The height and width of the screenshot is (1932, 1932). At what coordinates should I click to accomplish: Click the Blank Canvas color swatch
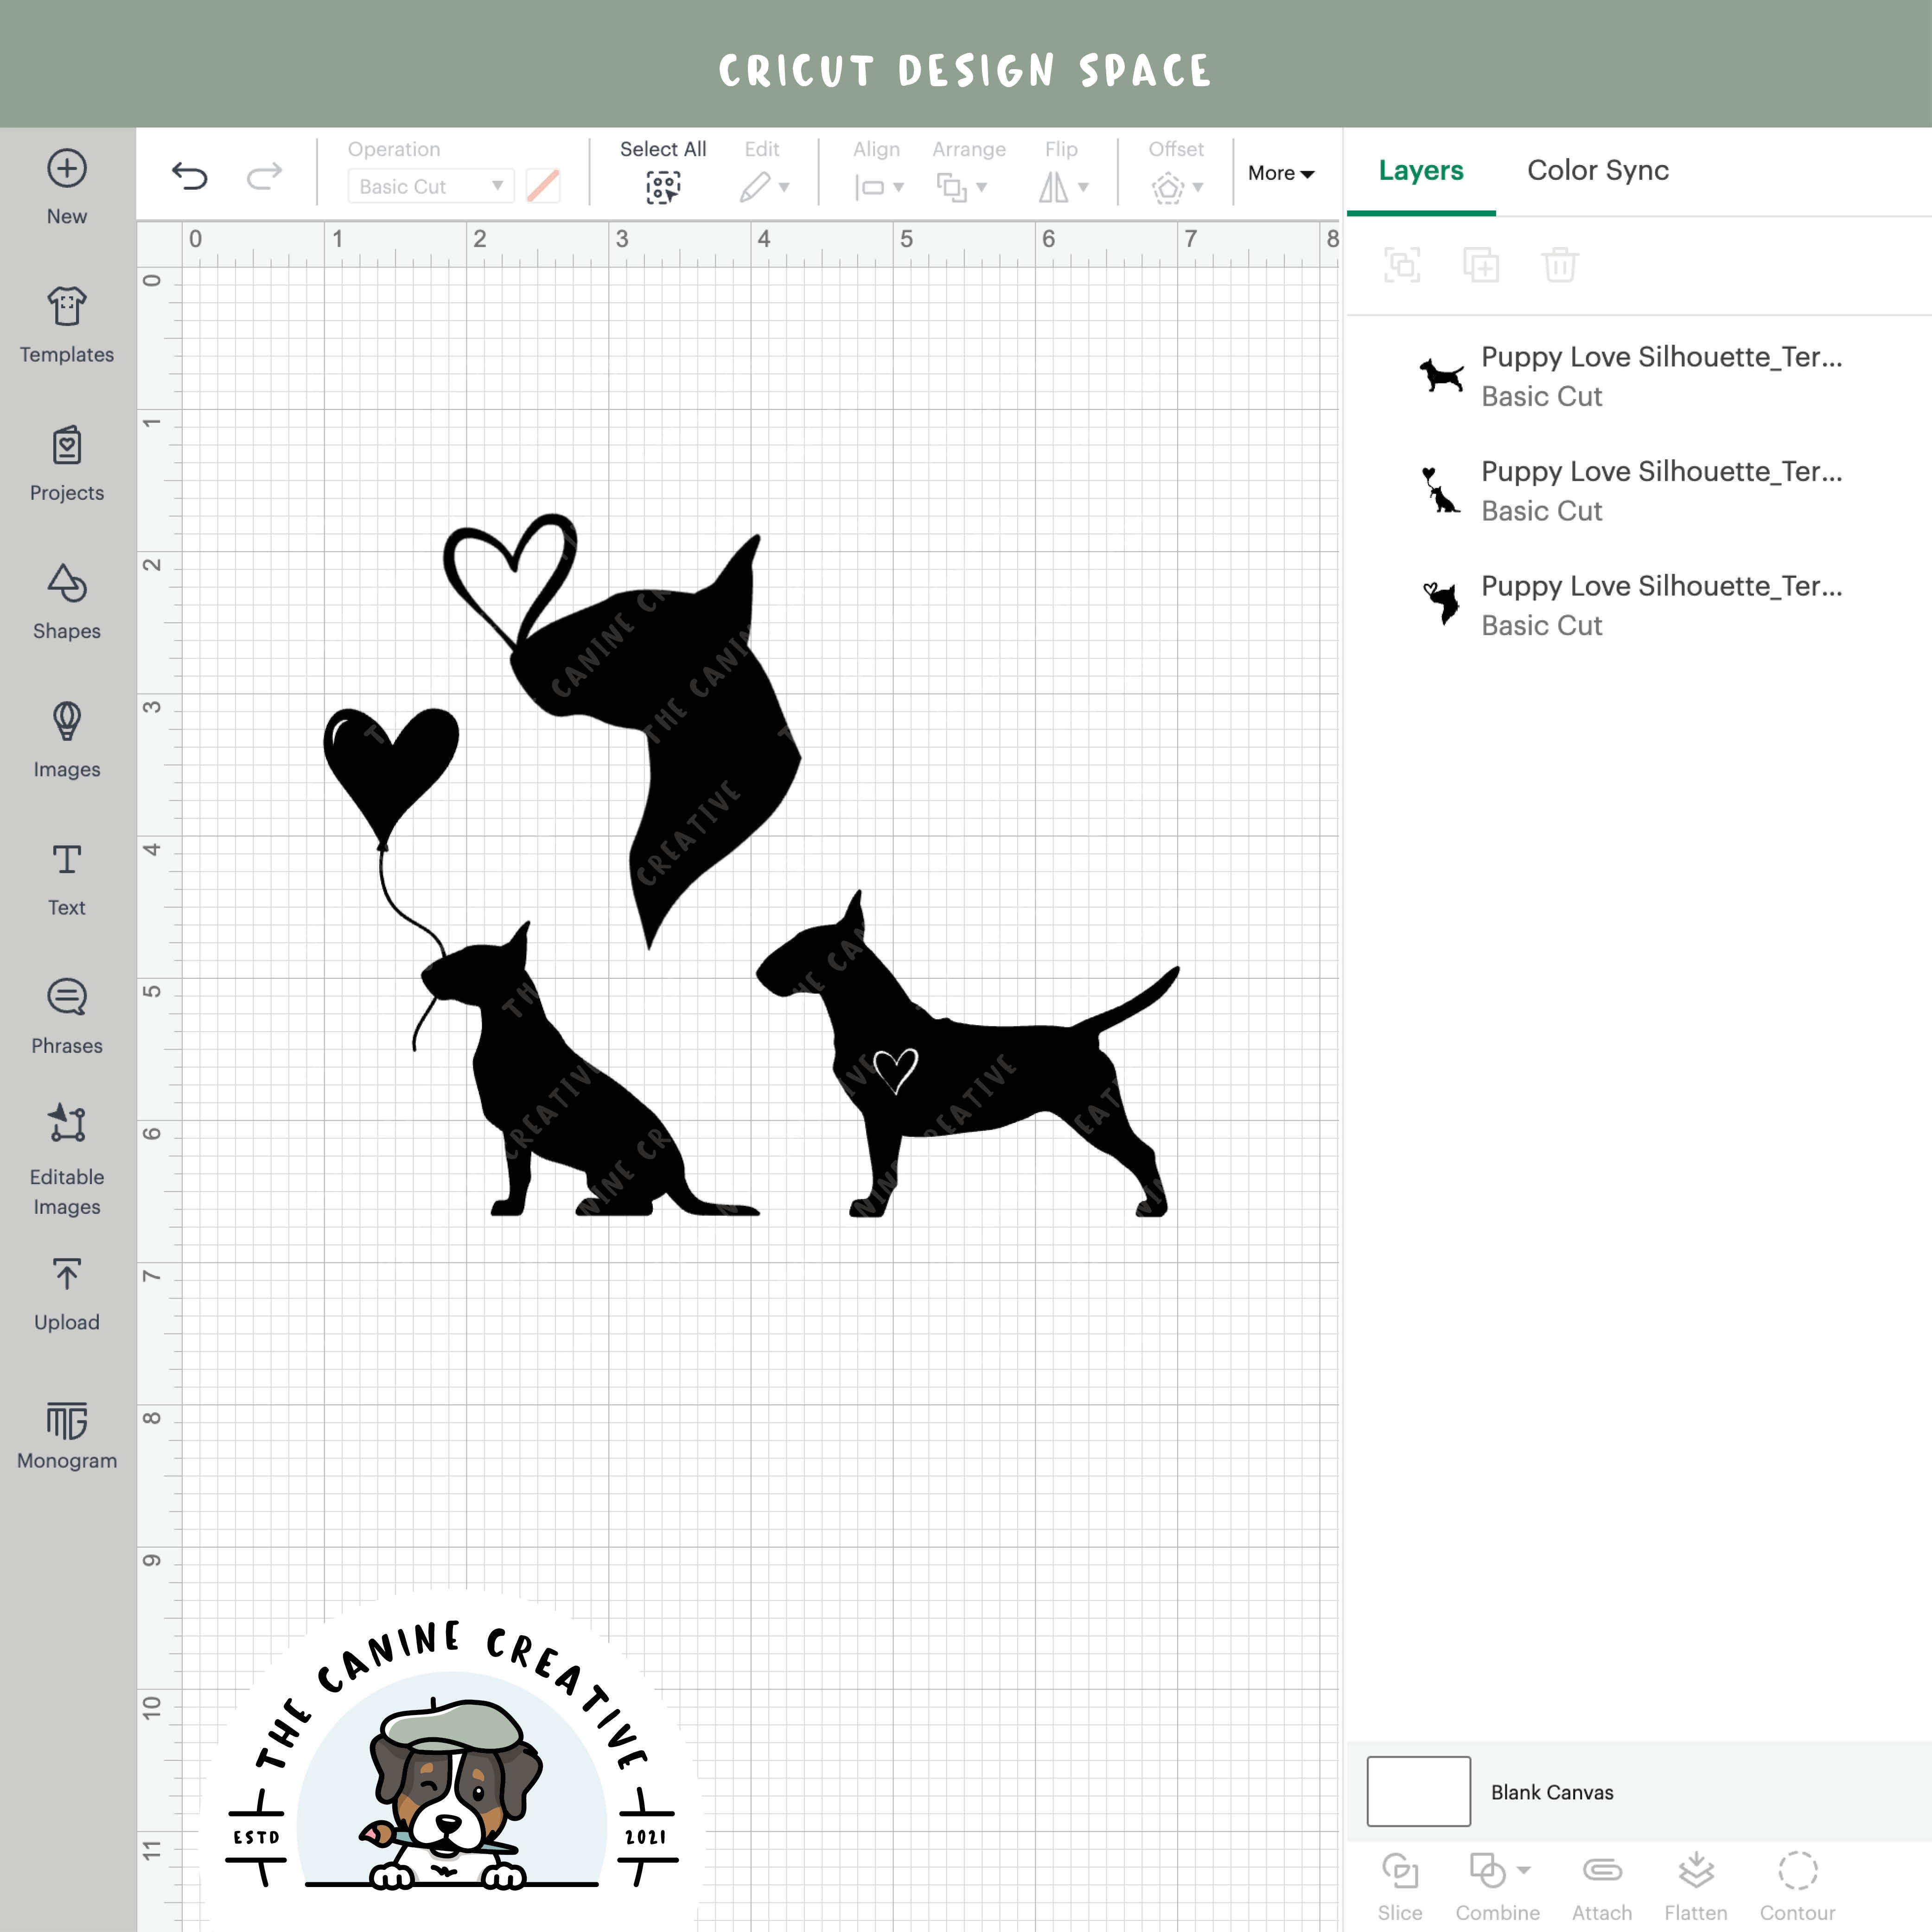1417,1791
